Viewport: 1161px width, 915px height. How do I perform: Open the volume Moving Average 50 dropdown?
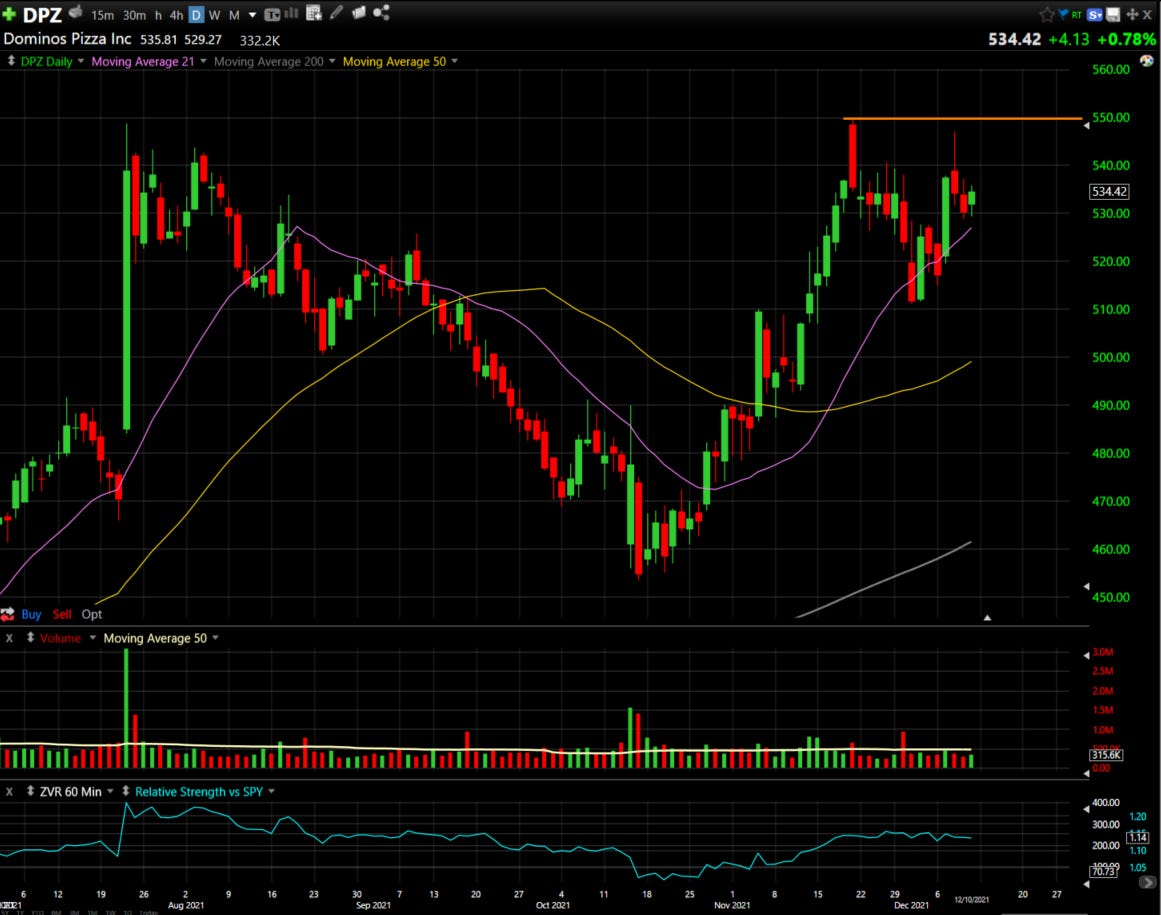point(215,638)
